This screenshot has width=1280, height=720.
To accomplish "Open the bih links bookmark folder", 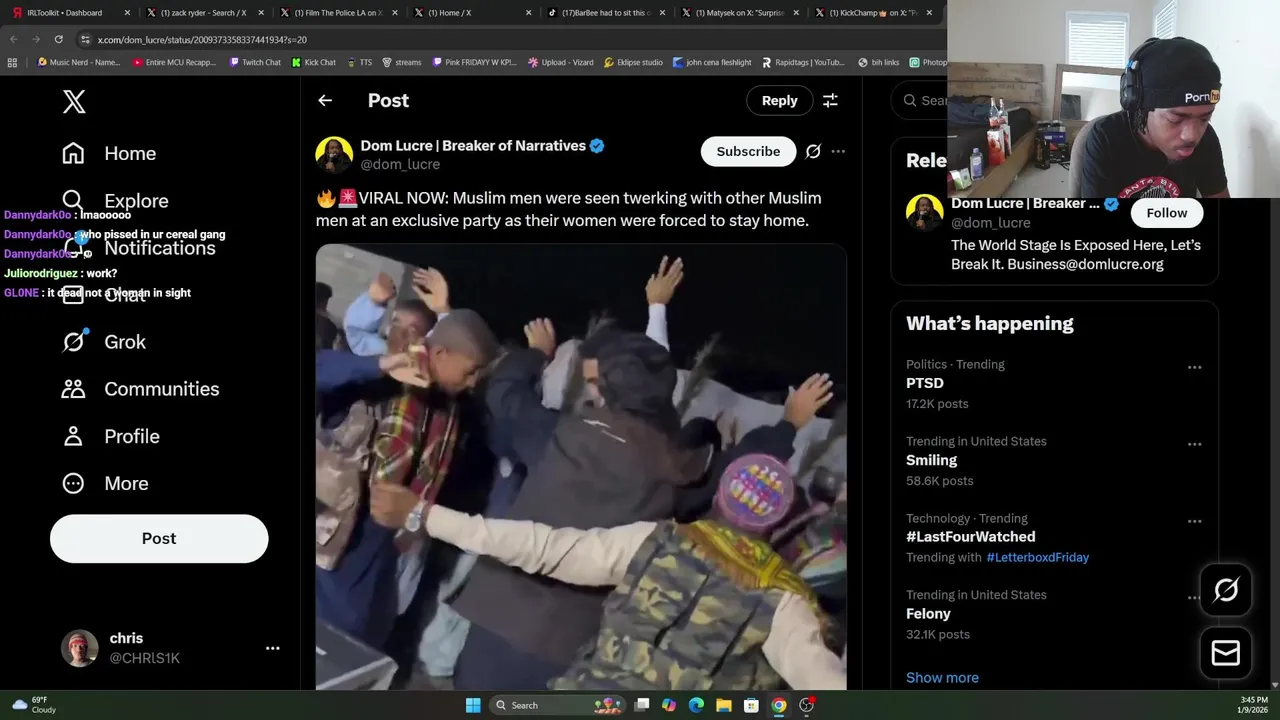I will coord(879,62).
